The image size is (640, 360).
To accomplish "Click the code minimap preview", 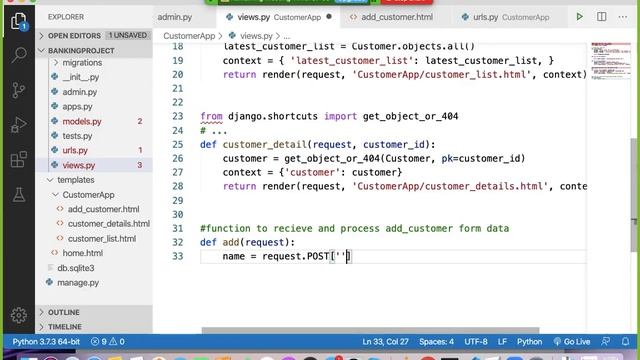I will click(x=611, y=61).
